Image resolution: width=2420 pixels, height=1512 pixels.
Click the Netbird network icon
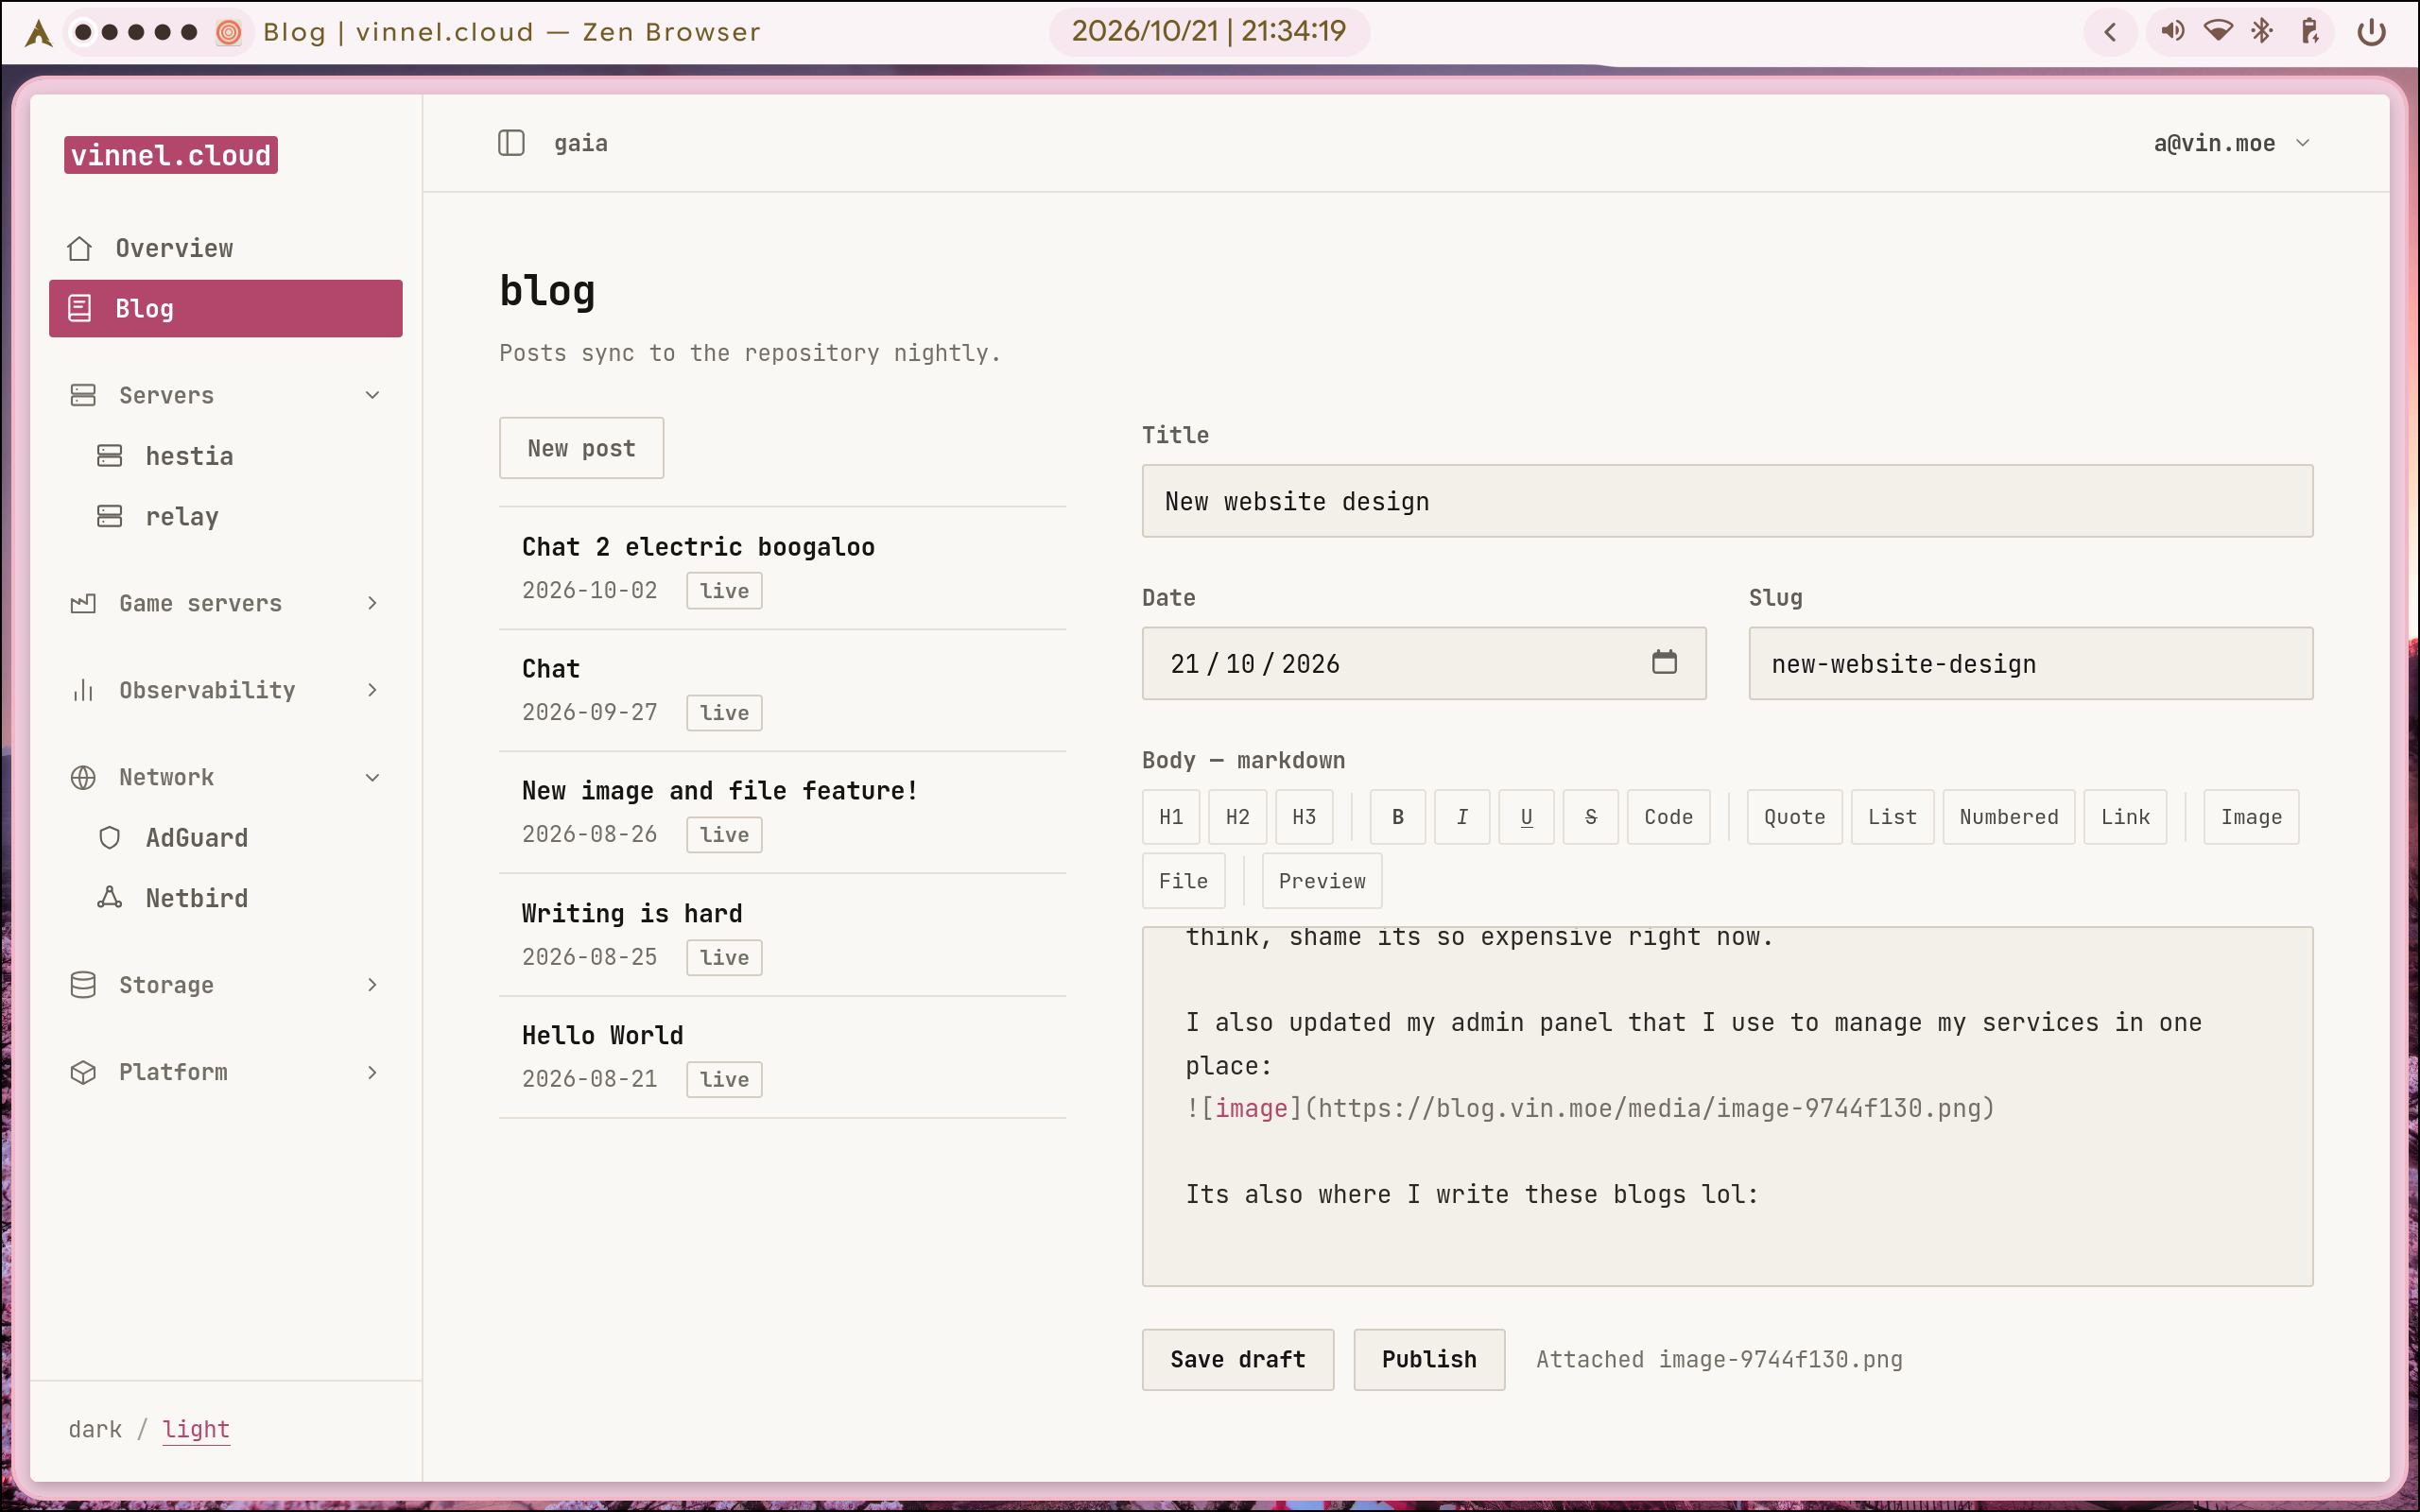coord(109,898)
